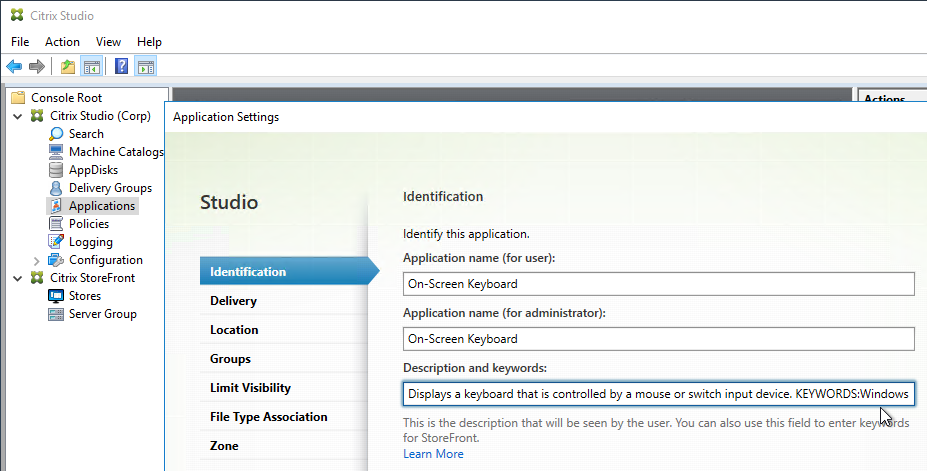Image resolution: width=927 pixels, height=471 pixels.
Task: Select the Configuration tree item label
Action: click(x=106, y=260)
